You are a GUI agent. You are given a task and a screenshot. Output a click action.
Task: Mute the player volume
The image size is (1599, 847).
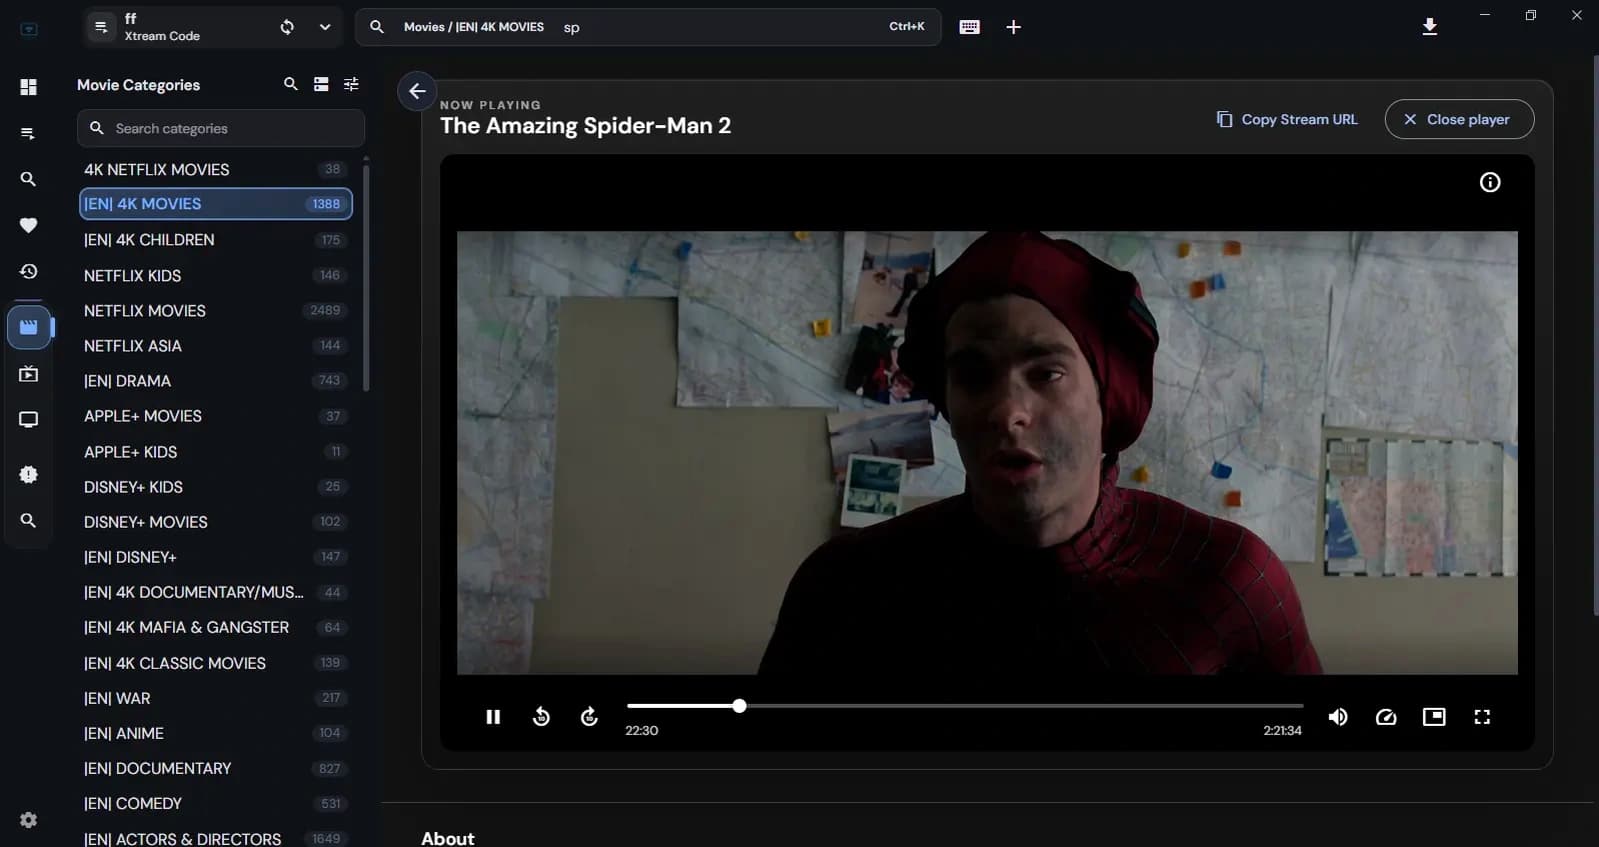coord(1338,717)
